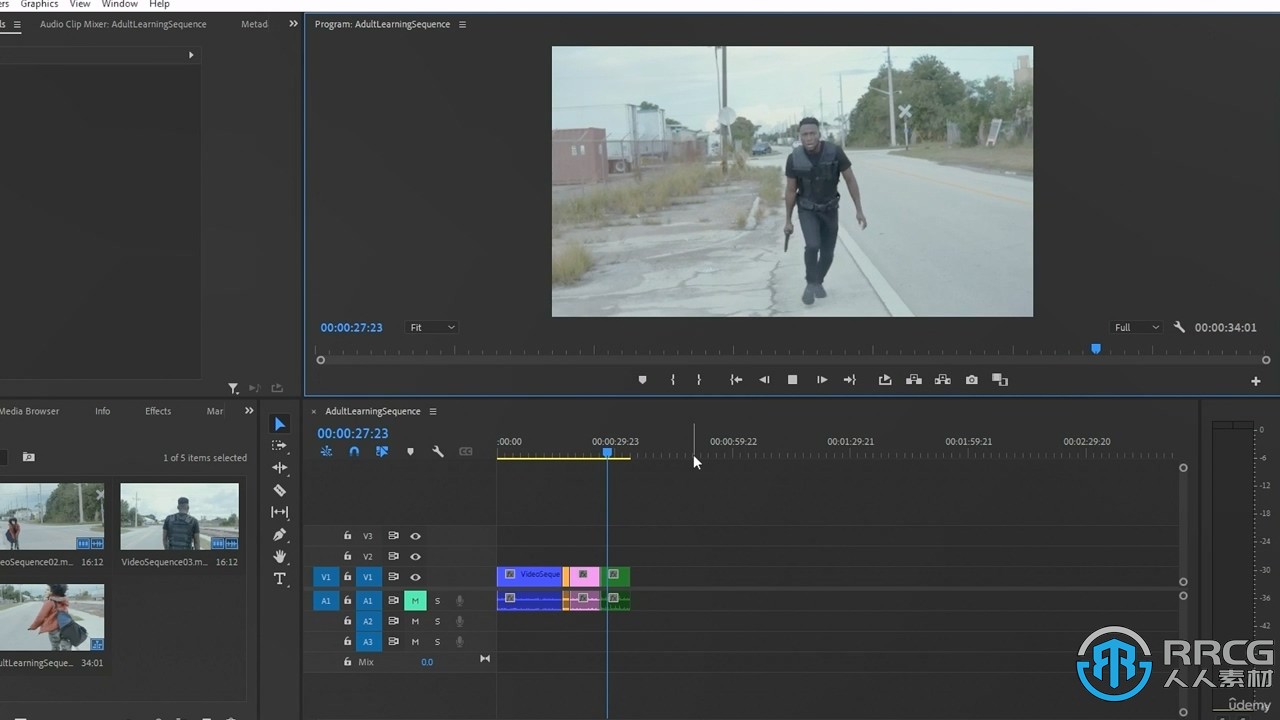This screenshot has height=720, width=1280.
Task: Close the AdultLearningSequence timeline tab
Action: [313, 411]
